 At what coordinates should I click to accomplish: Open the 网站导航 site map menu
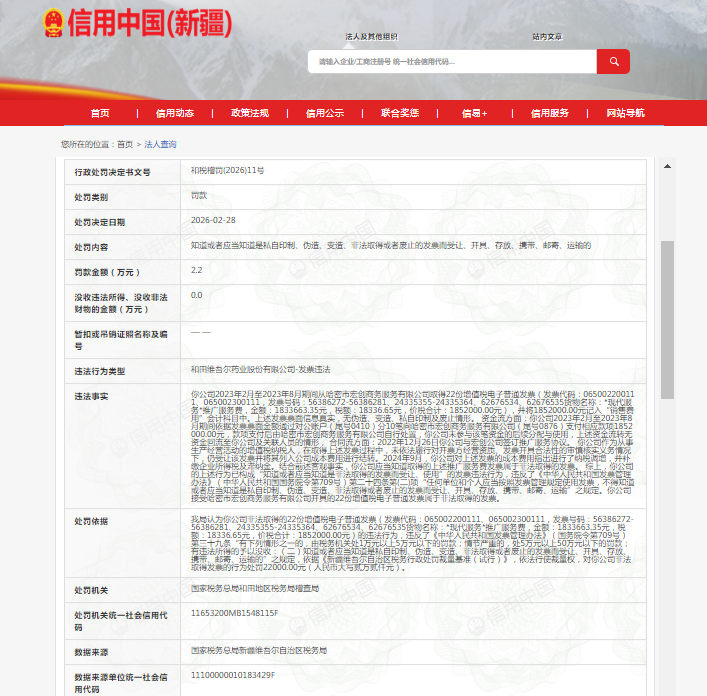[625, 113]
